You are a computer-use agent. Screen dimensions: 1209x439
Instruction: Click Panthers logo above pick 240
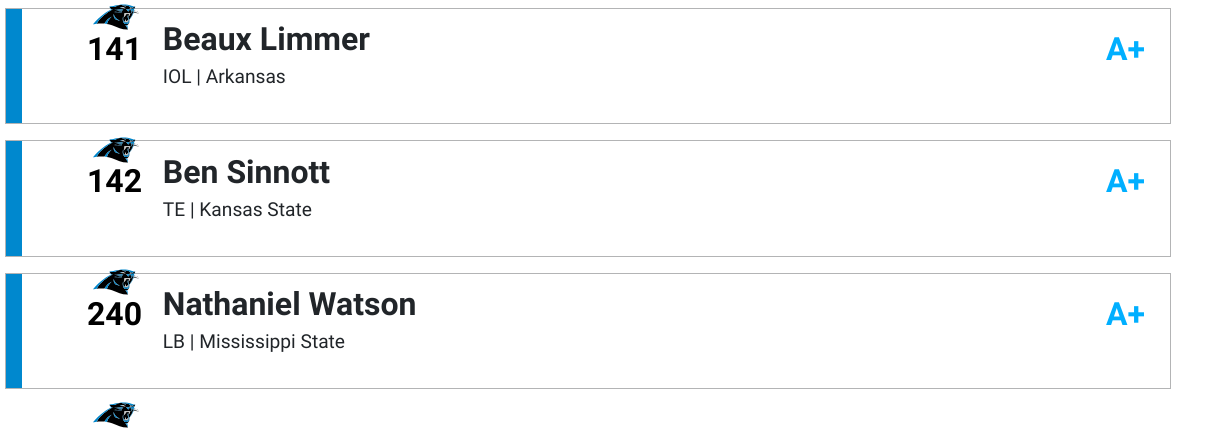point(115,281)
